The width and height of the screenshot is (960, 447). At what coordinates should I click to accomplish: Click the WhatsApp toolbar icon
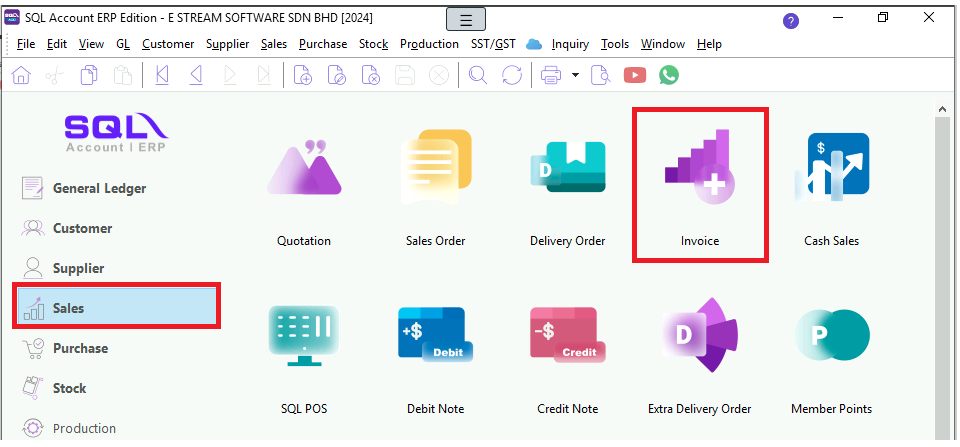tap(668, 75)
